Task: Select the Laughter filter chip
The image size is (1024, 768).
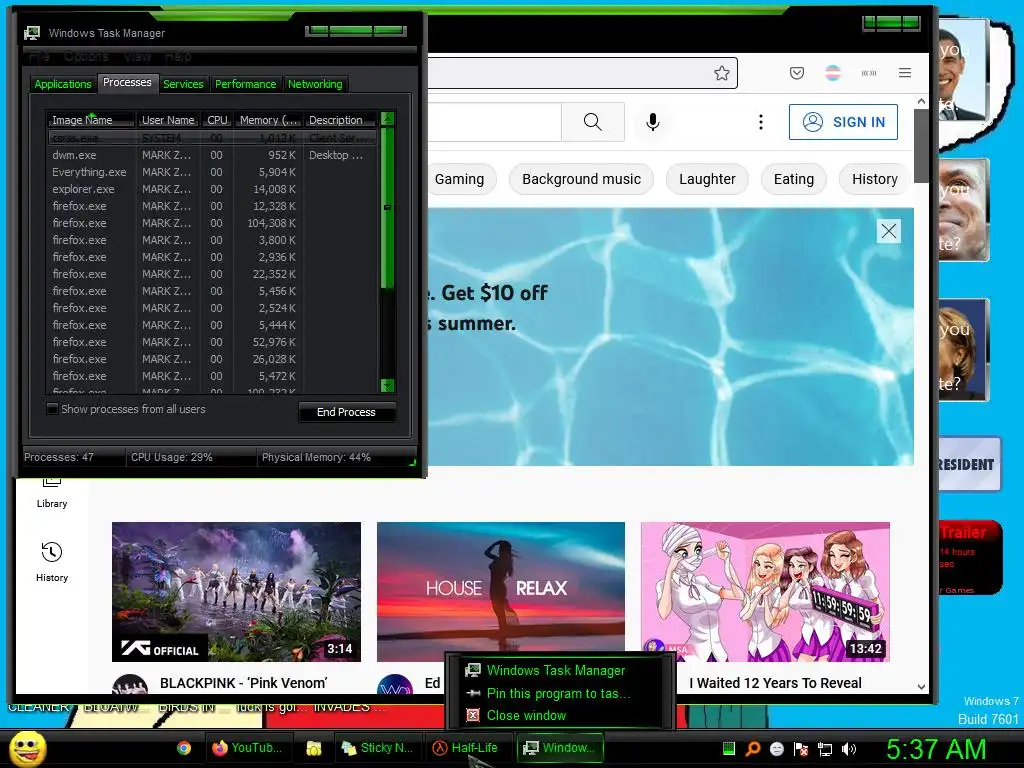Action: pos(707,179)
